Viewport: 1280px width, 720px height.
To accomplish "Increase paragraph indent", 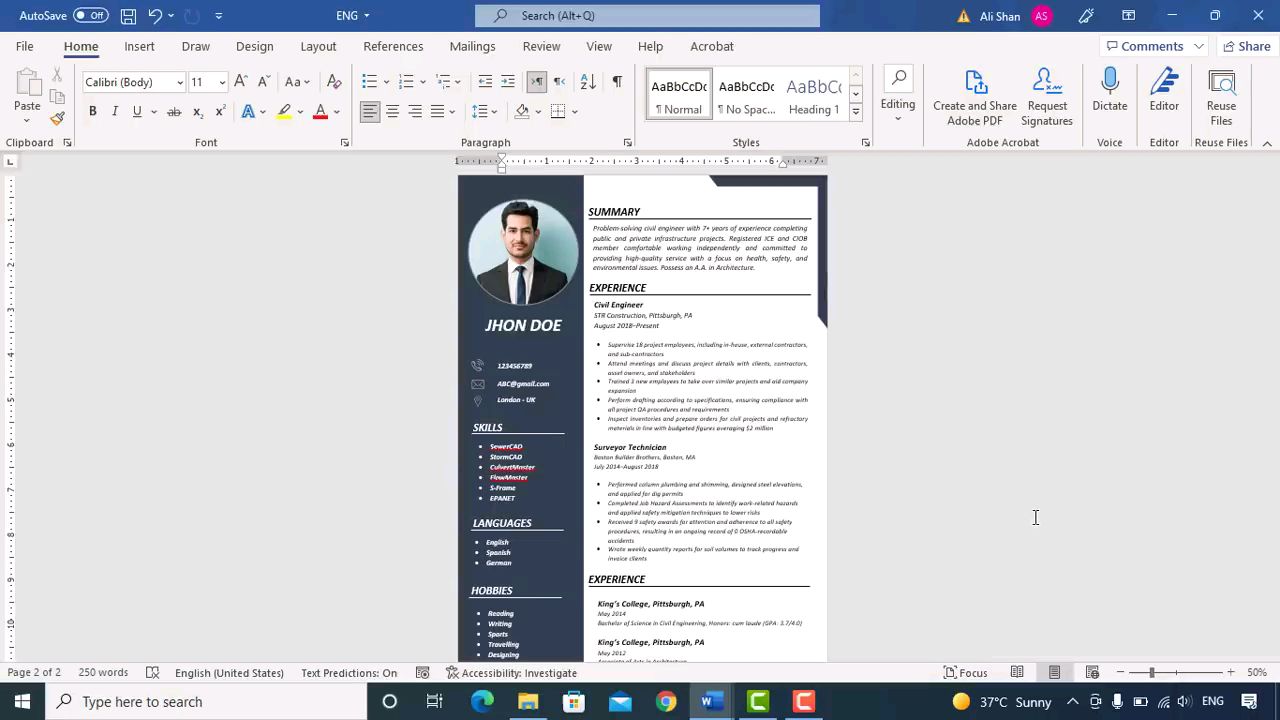I will click(508, 82).
